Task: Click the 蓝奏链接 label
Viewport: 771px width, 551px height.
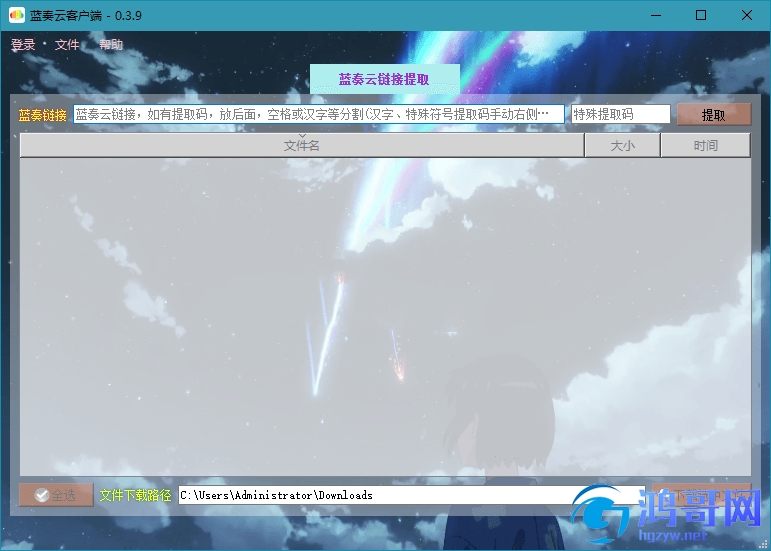Action: pyautogui.click(x=42, y=115)
